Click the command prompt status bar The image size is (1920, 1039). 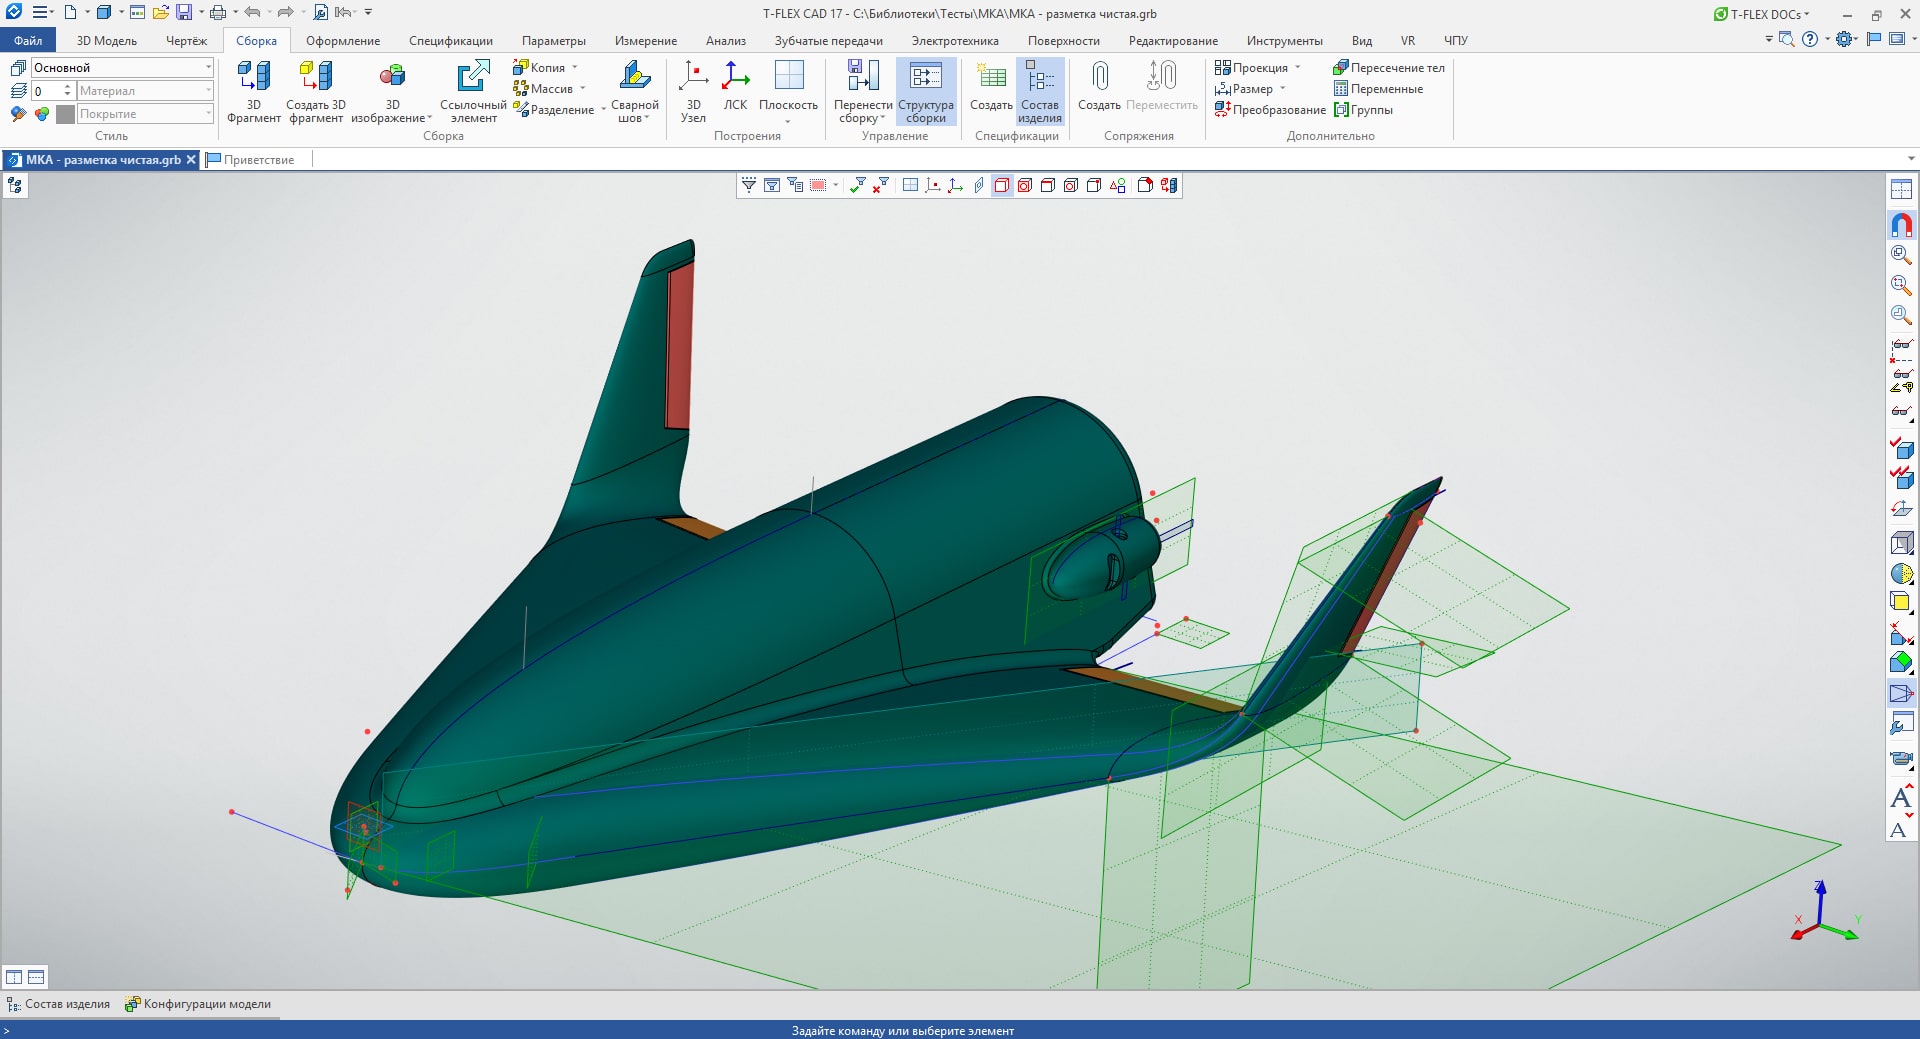(x=960, y=1030)
